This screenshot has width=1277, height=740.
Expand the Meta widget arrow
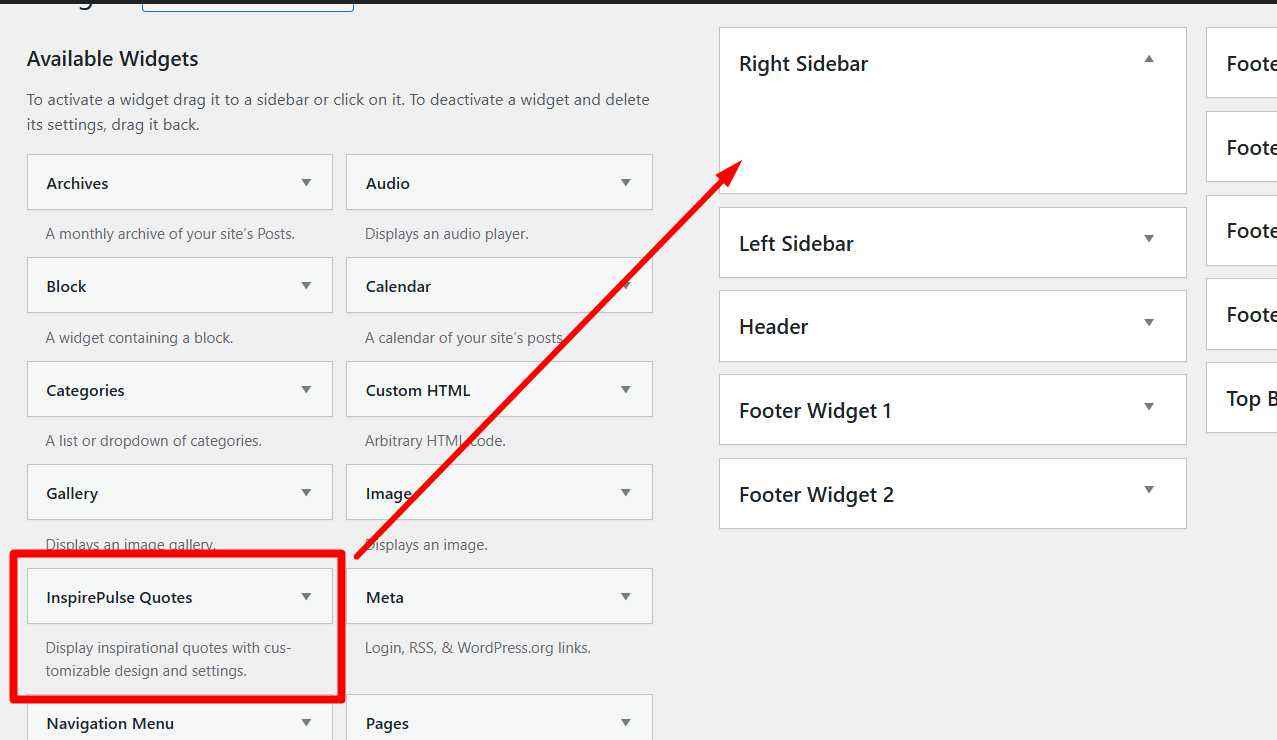[626, 597]
